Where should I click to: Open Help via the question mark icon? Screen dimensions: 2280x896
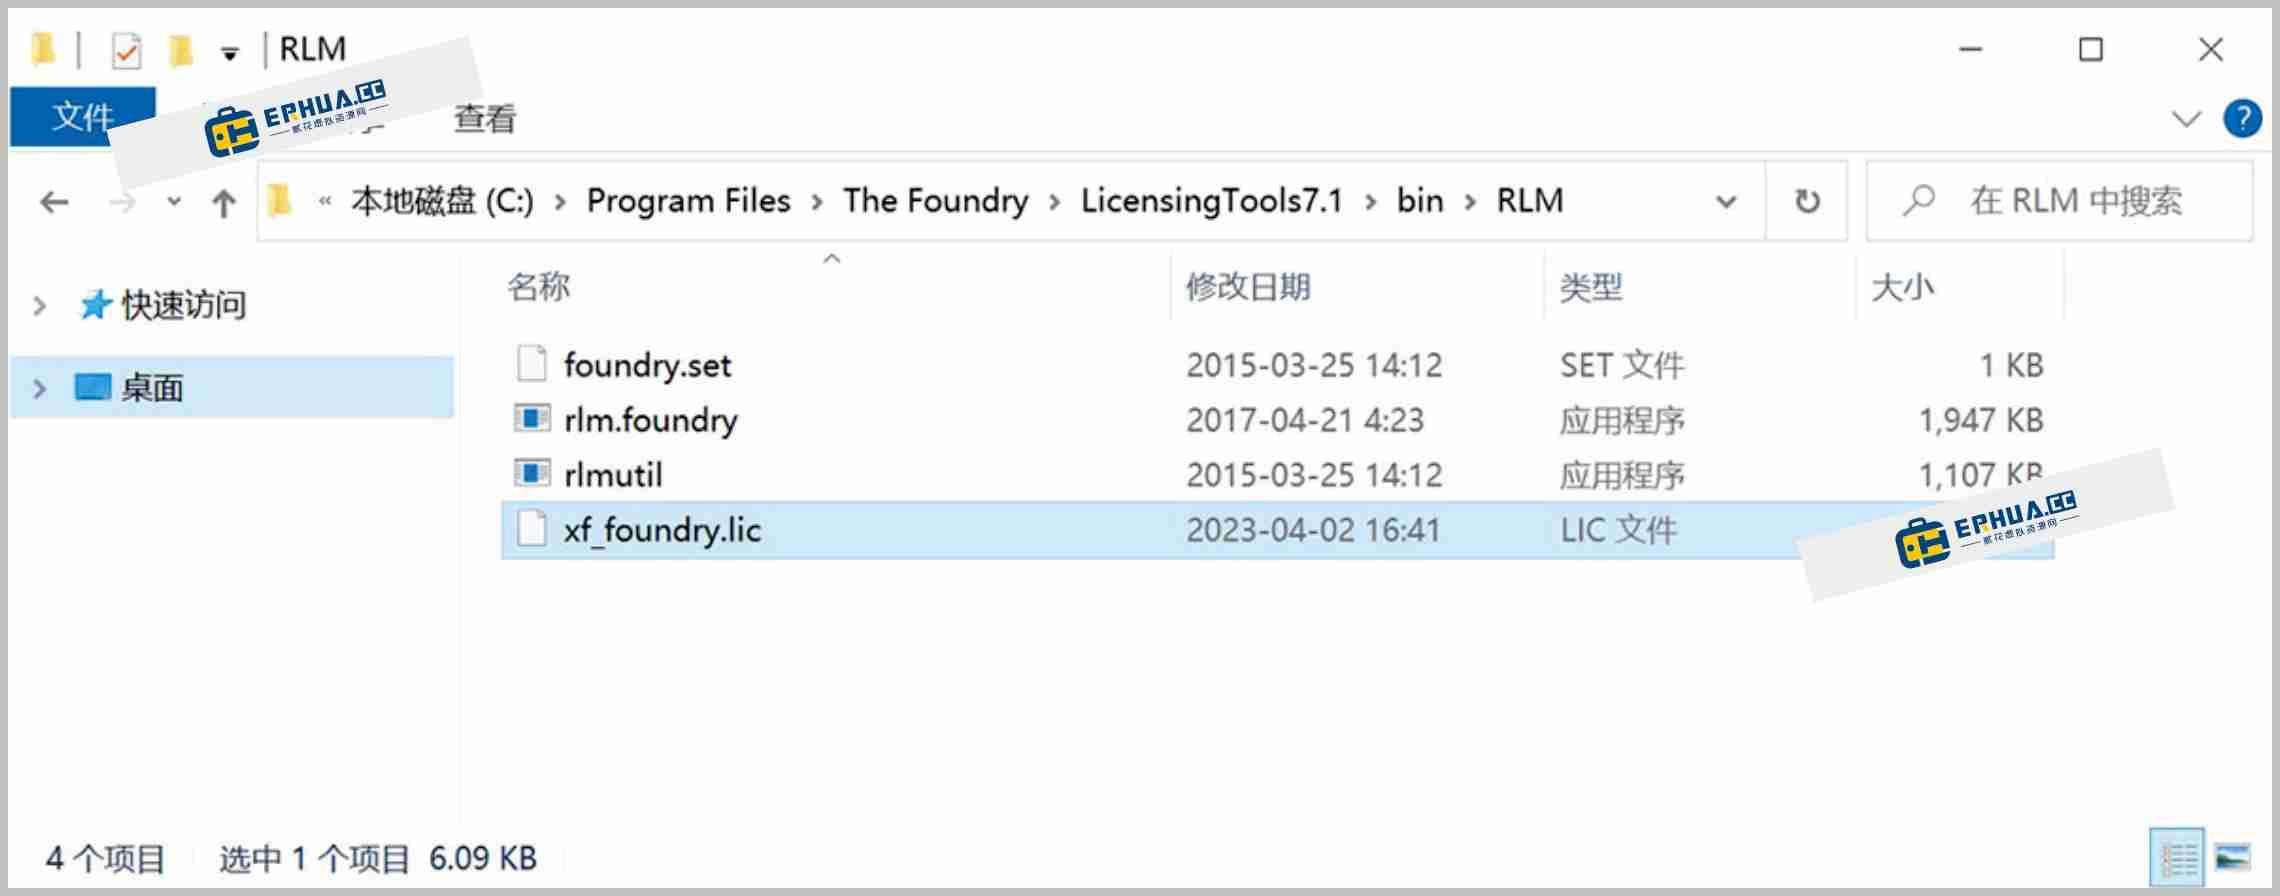[2243, 118]
